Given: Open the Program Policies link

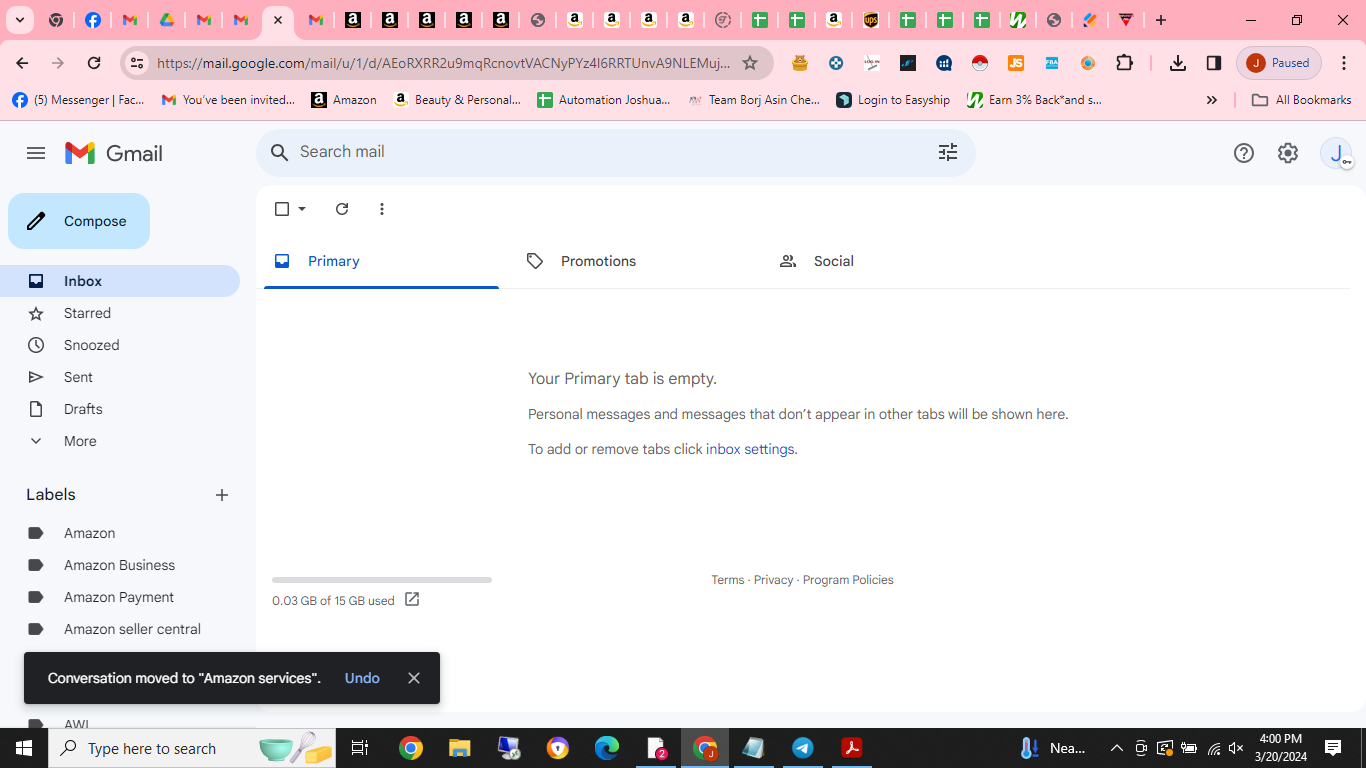Looking at the screenshot, I should (848, 580).
